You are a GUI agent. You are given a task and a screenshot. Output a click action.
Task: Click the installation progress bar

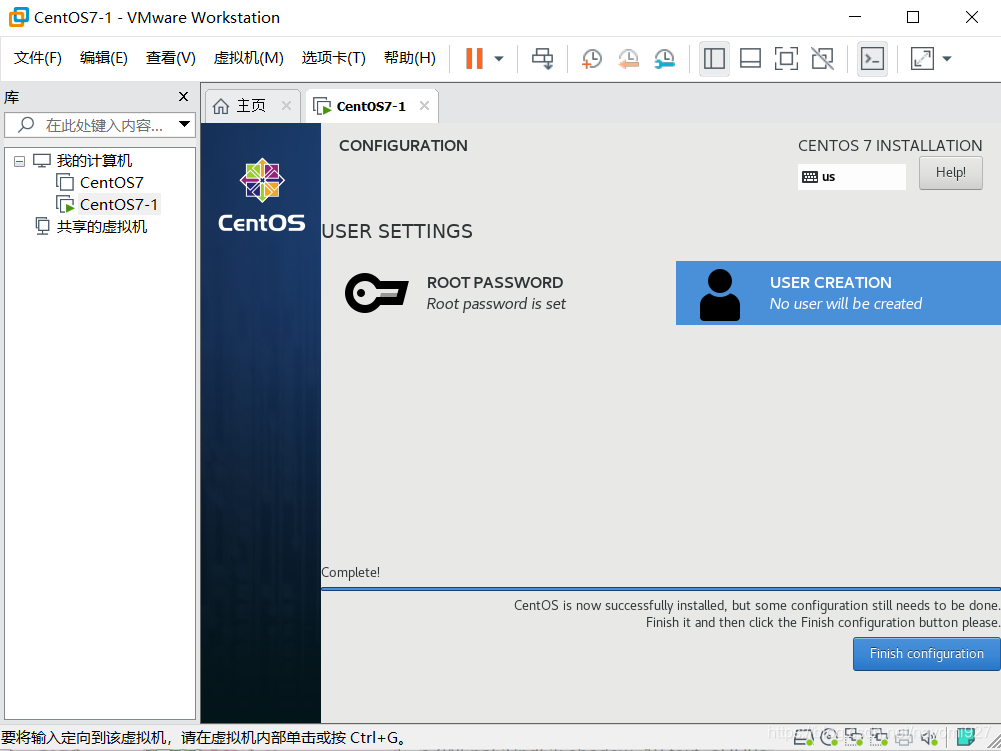[x=661, y=589]
